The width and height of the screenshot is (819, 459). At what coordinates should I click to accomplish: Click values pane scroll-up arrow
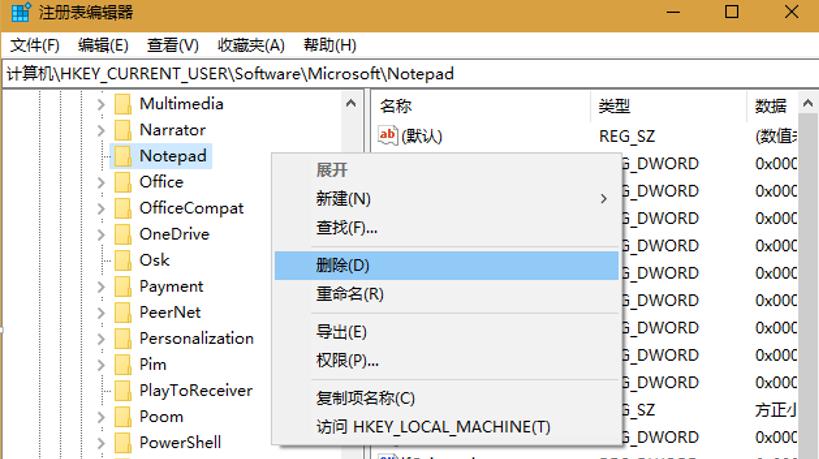pos(808,103)
